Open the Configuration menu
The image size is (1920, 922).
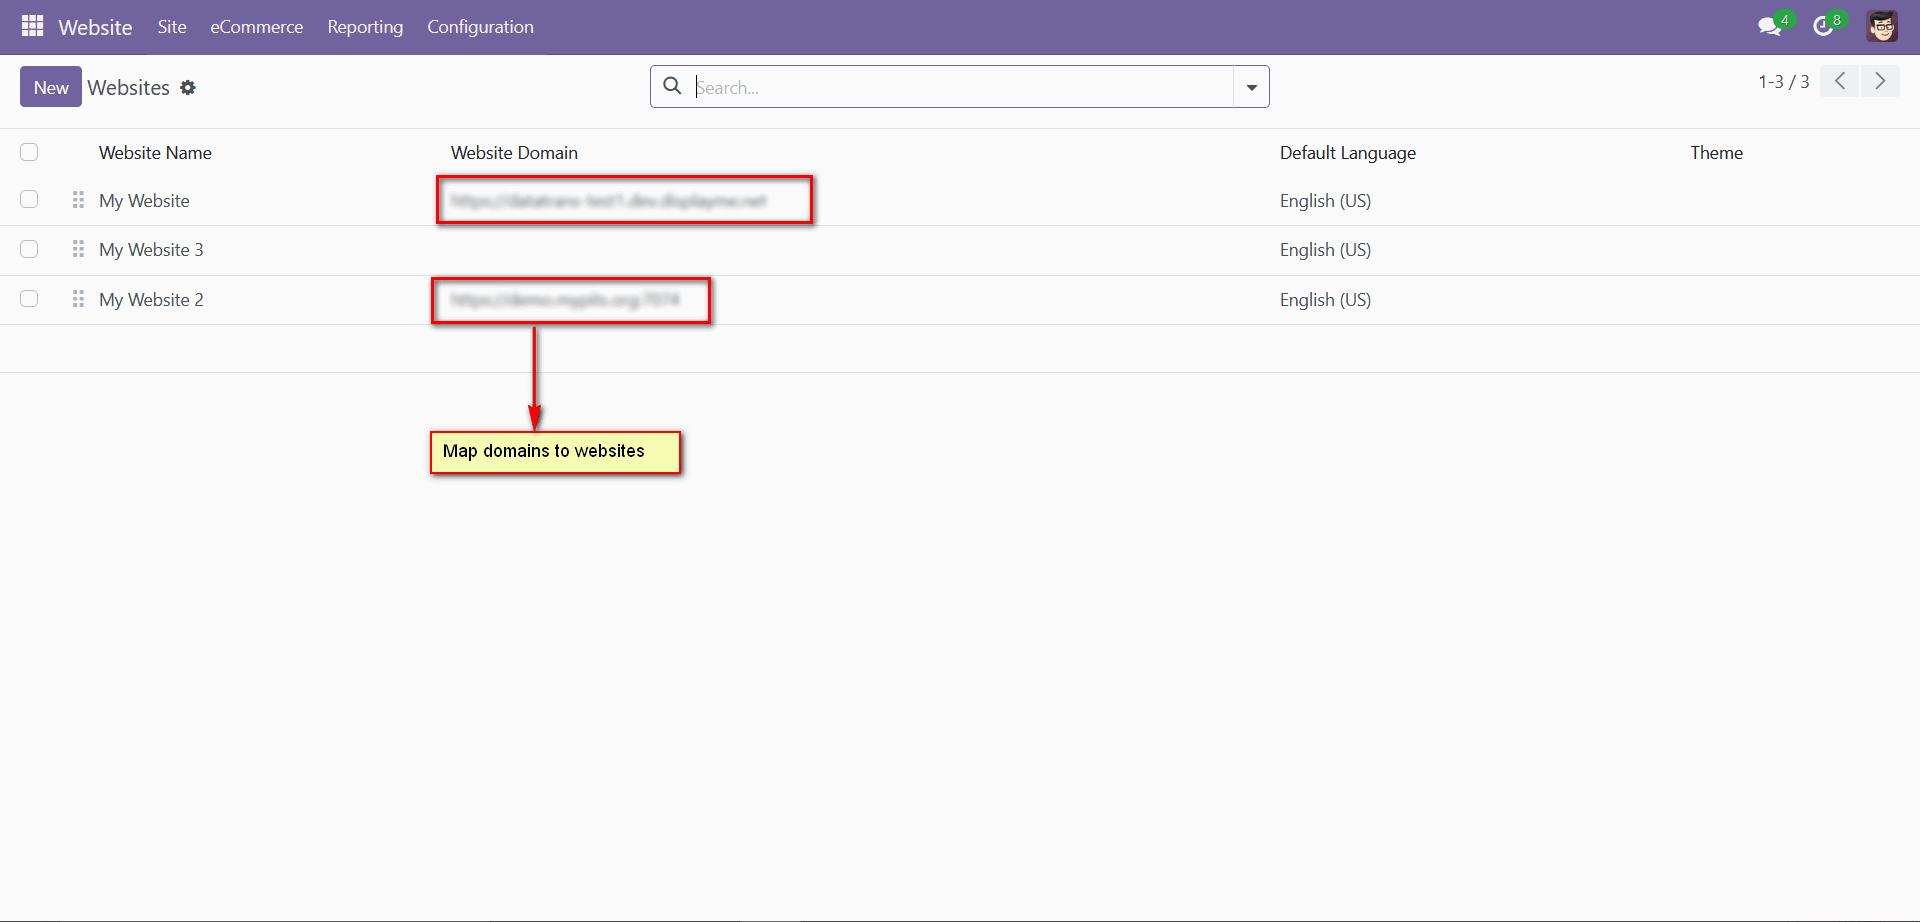480,27
